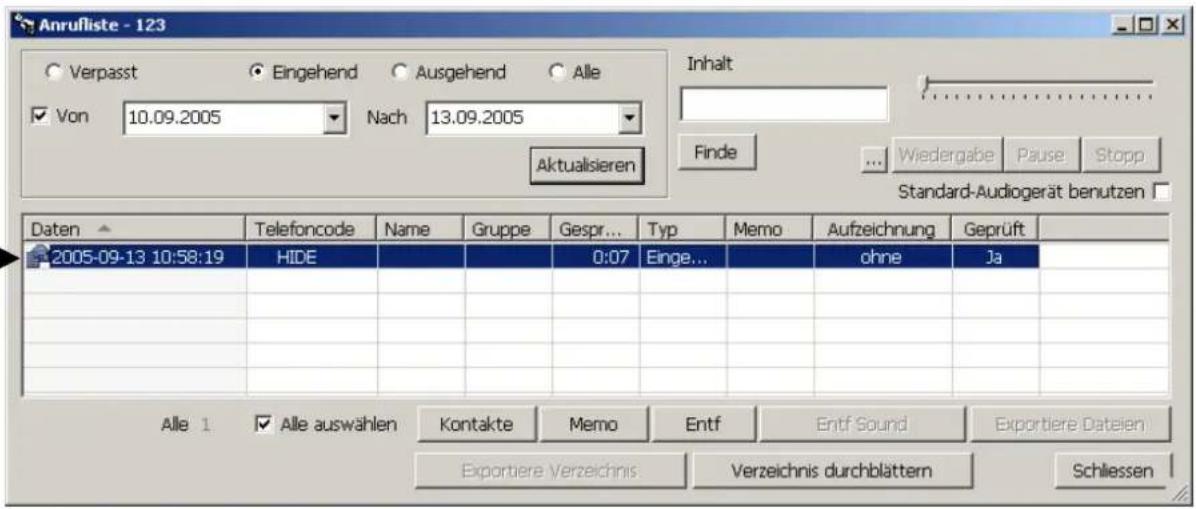Click the browse "..." button
The image size is (1196, 509).
tap(874, 158)
